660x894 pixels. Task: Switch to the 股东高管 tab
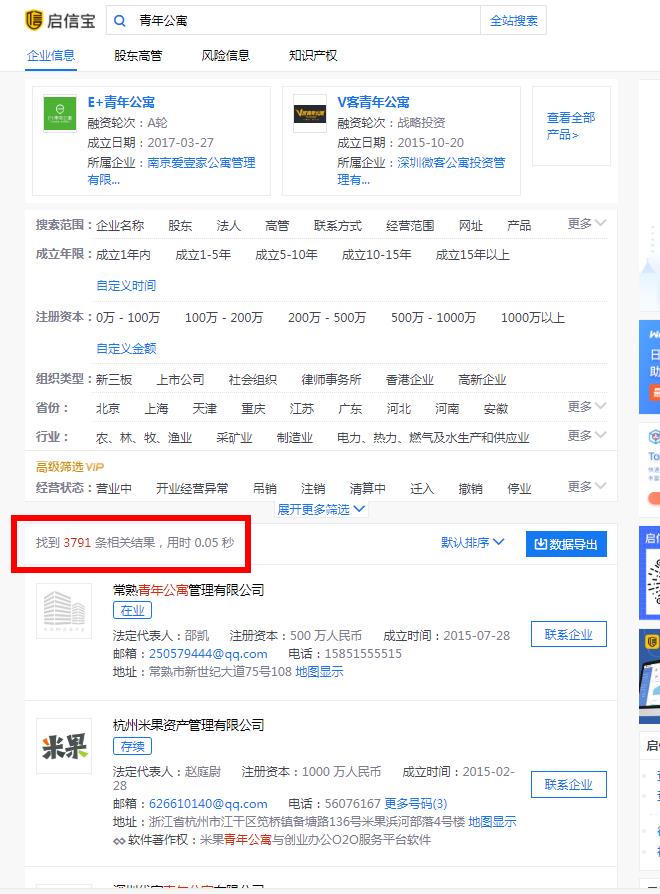pos(138,55)
